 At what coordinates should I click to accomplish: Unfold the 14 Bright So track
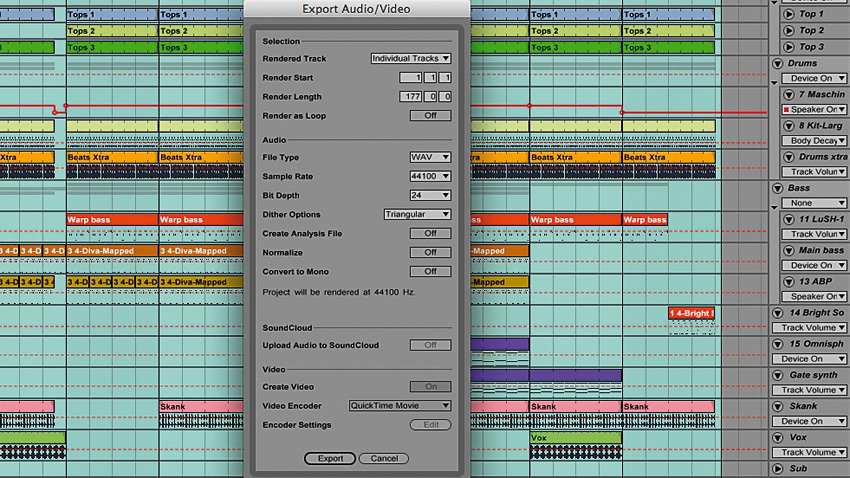pos(777,313)
